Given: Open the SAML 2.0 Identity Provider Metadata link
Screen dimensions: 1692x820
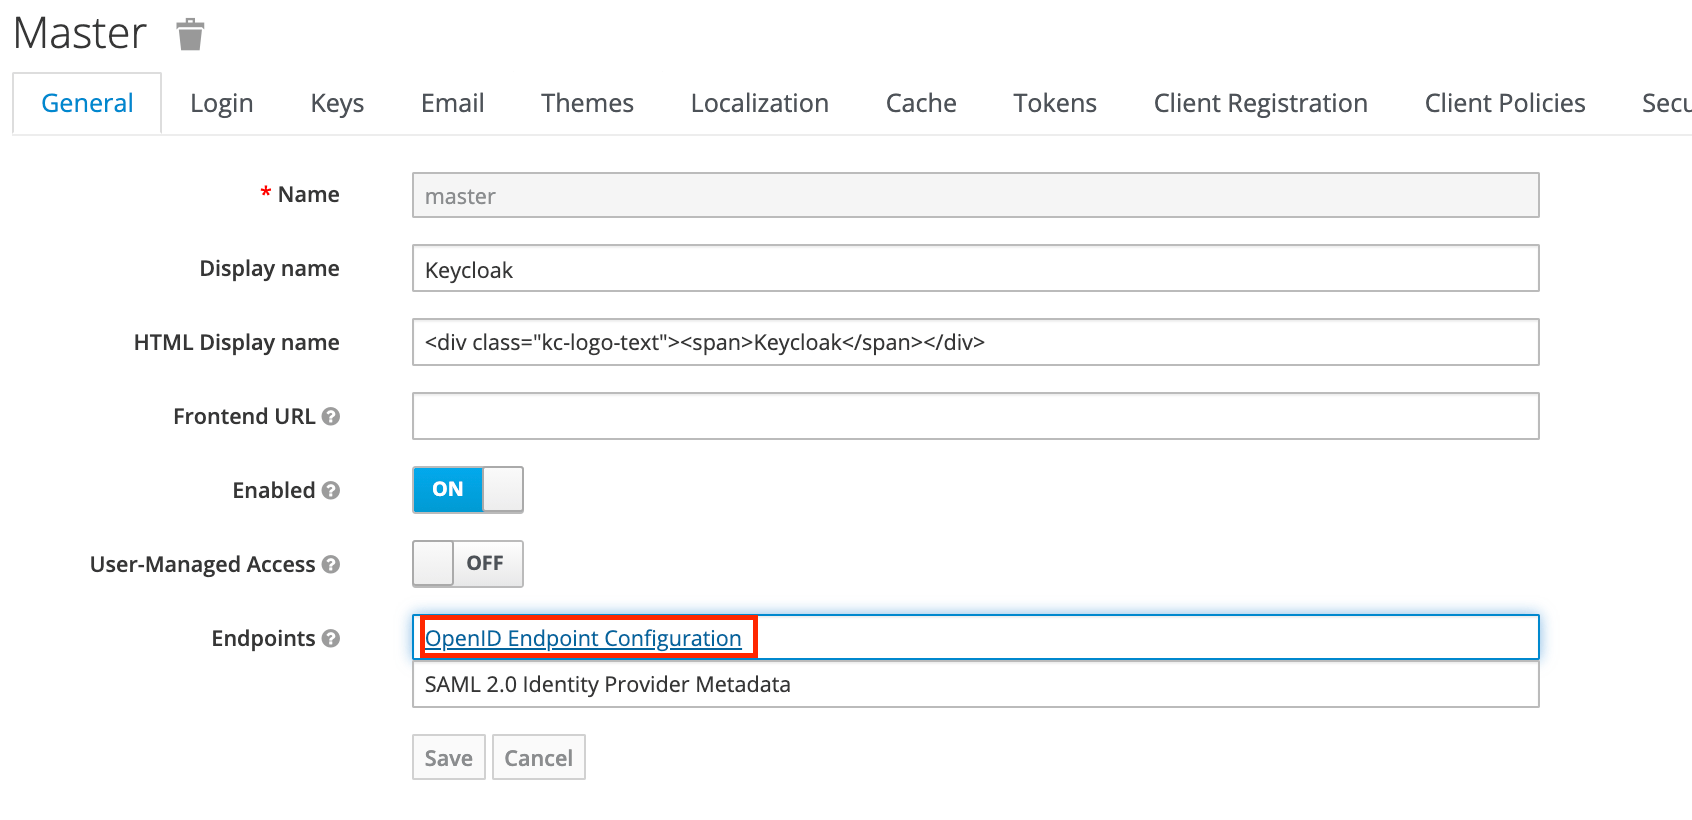Looking at the screenshot, I should (x=607, y=684).
